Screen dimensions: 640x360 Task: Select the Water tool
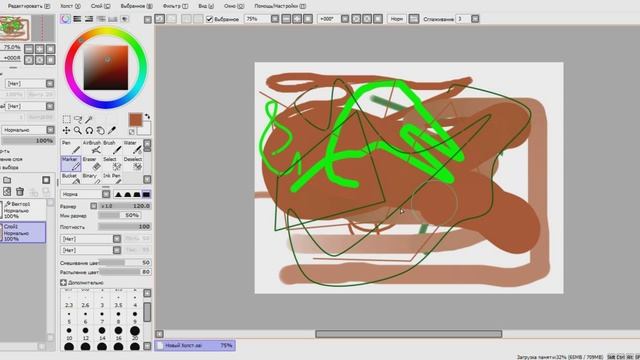pyautogui.click(x=132, y=148)
